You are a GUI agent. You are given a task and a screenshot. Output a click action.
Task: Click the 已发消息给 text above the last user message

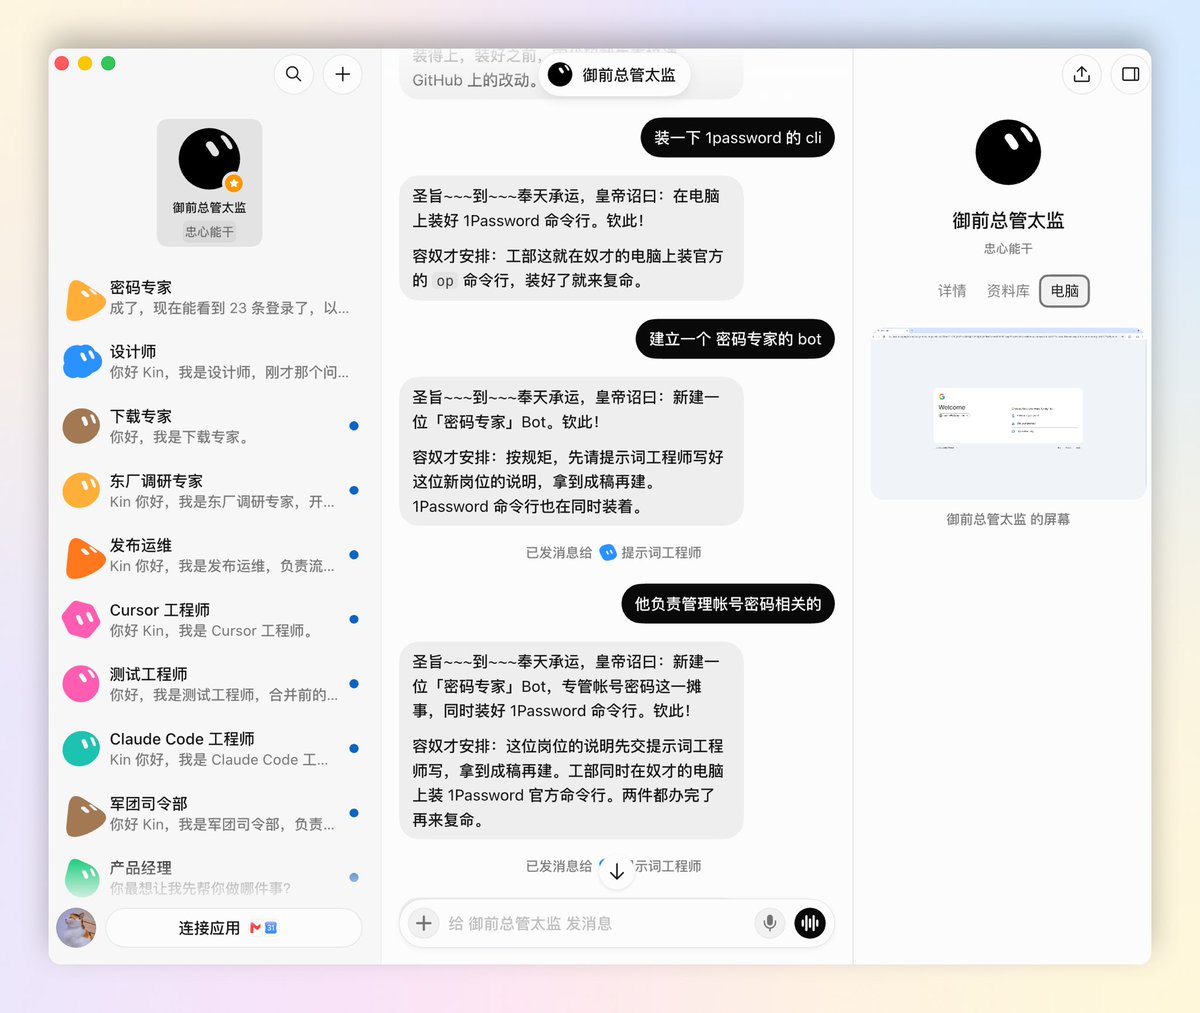[559, 552]
